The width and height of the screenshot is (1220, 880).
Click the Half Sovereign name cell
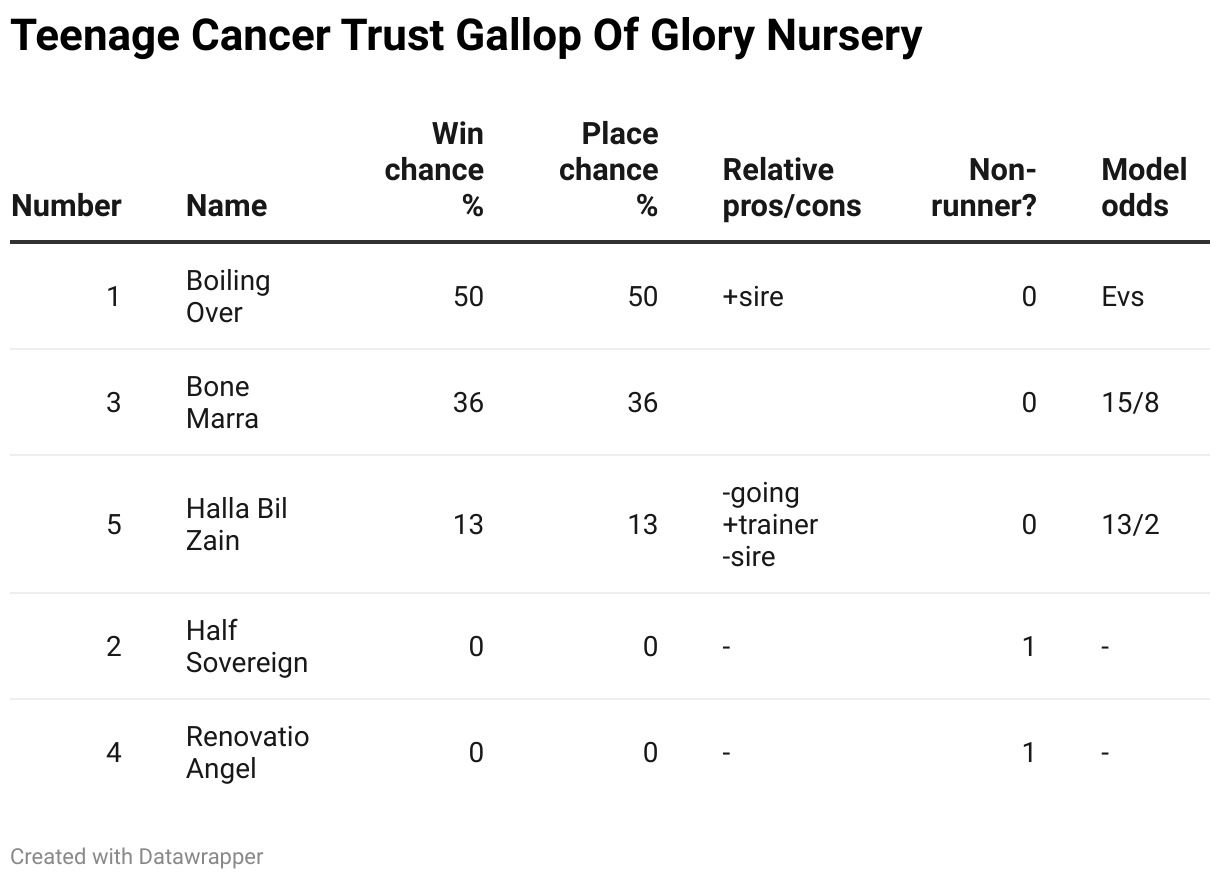coord(246,647)
